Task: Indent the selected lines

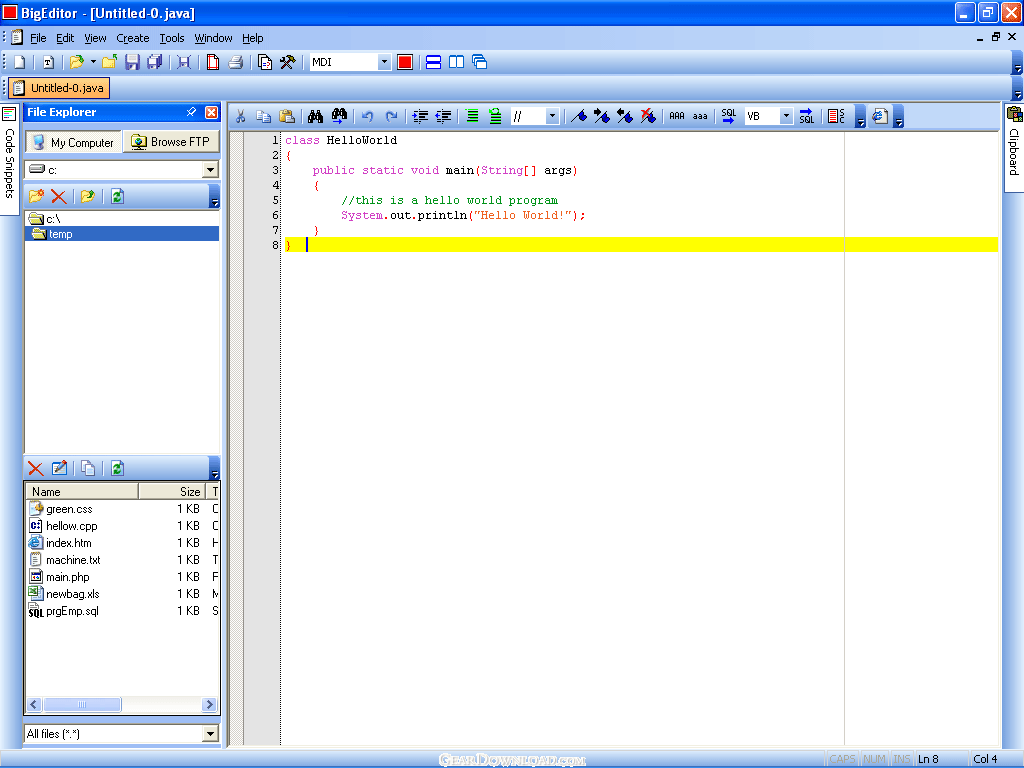Action: (420, 116)
